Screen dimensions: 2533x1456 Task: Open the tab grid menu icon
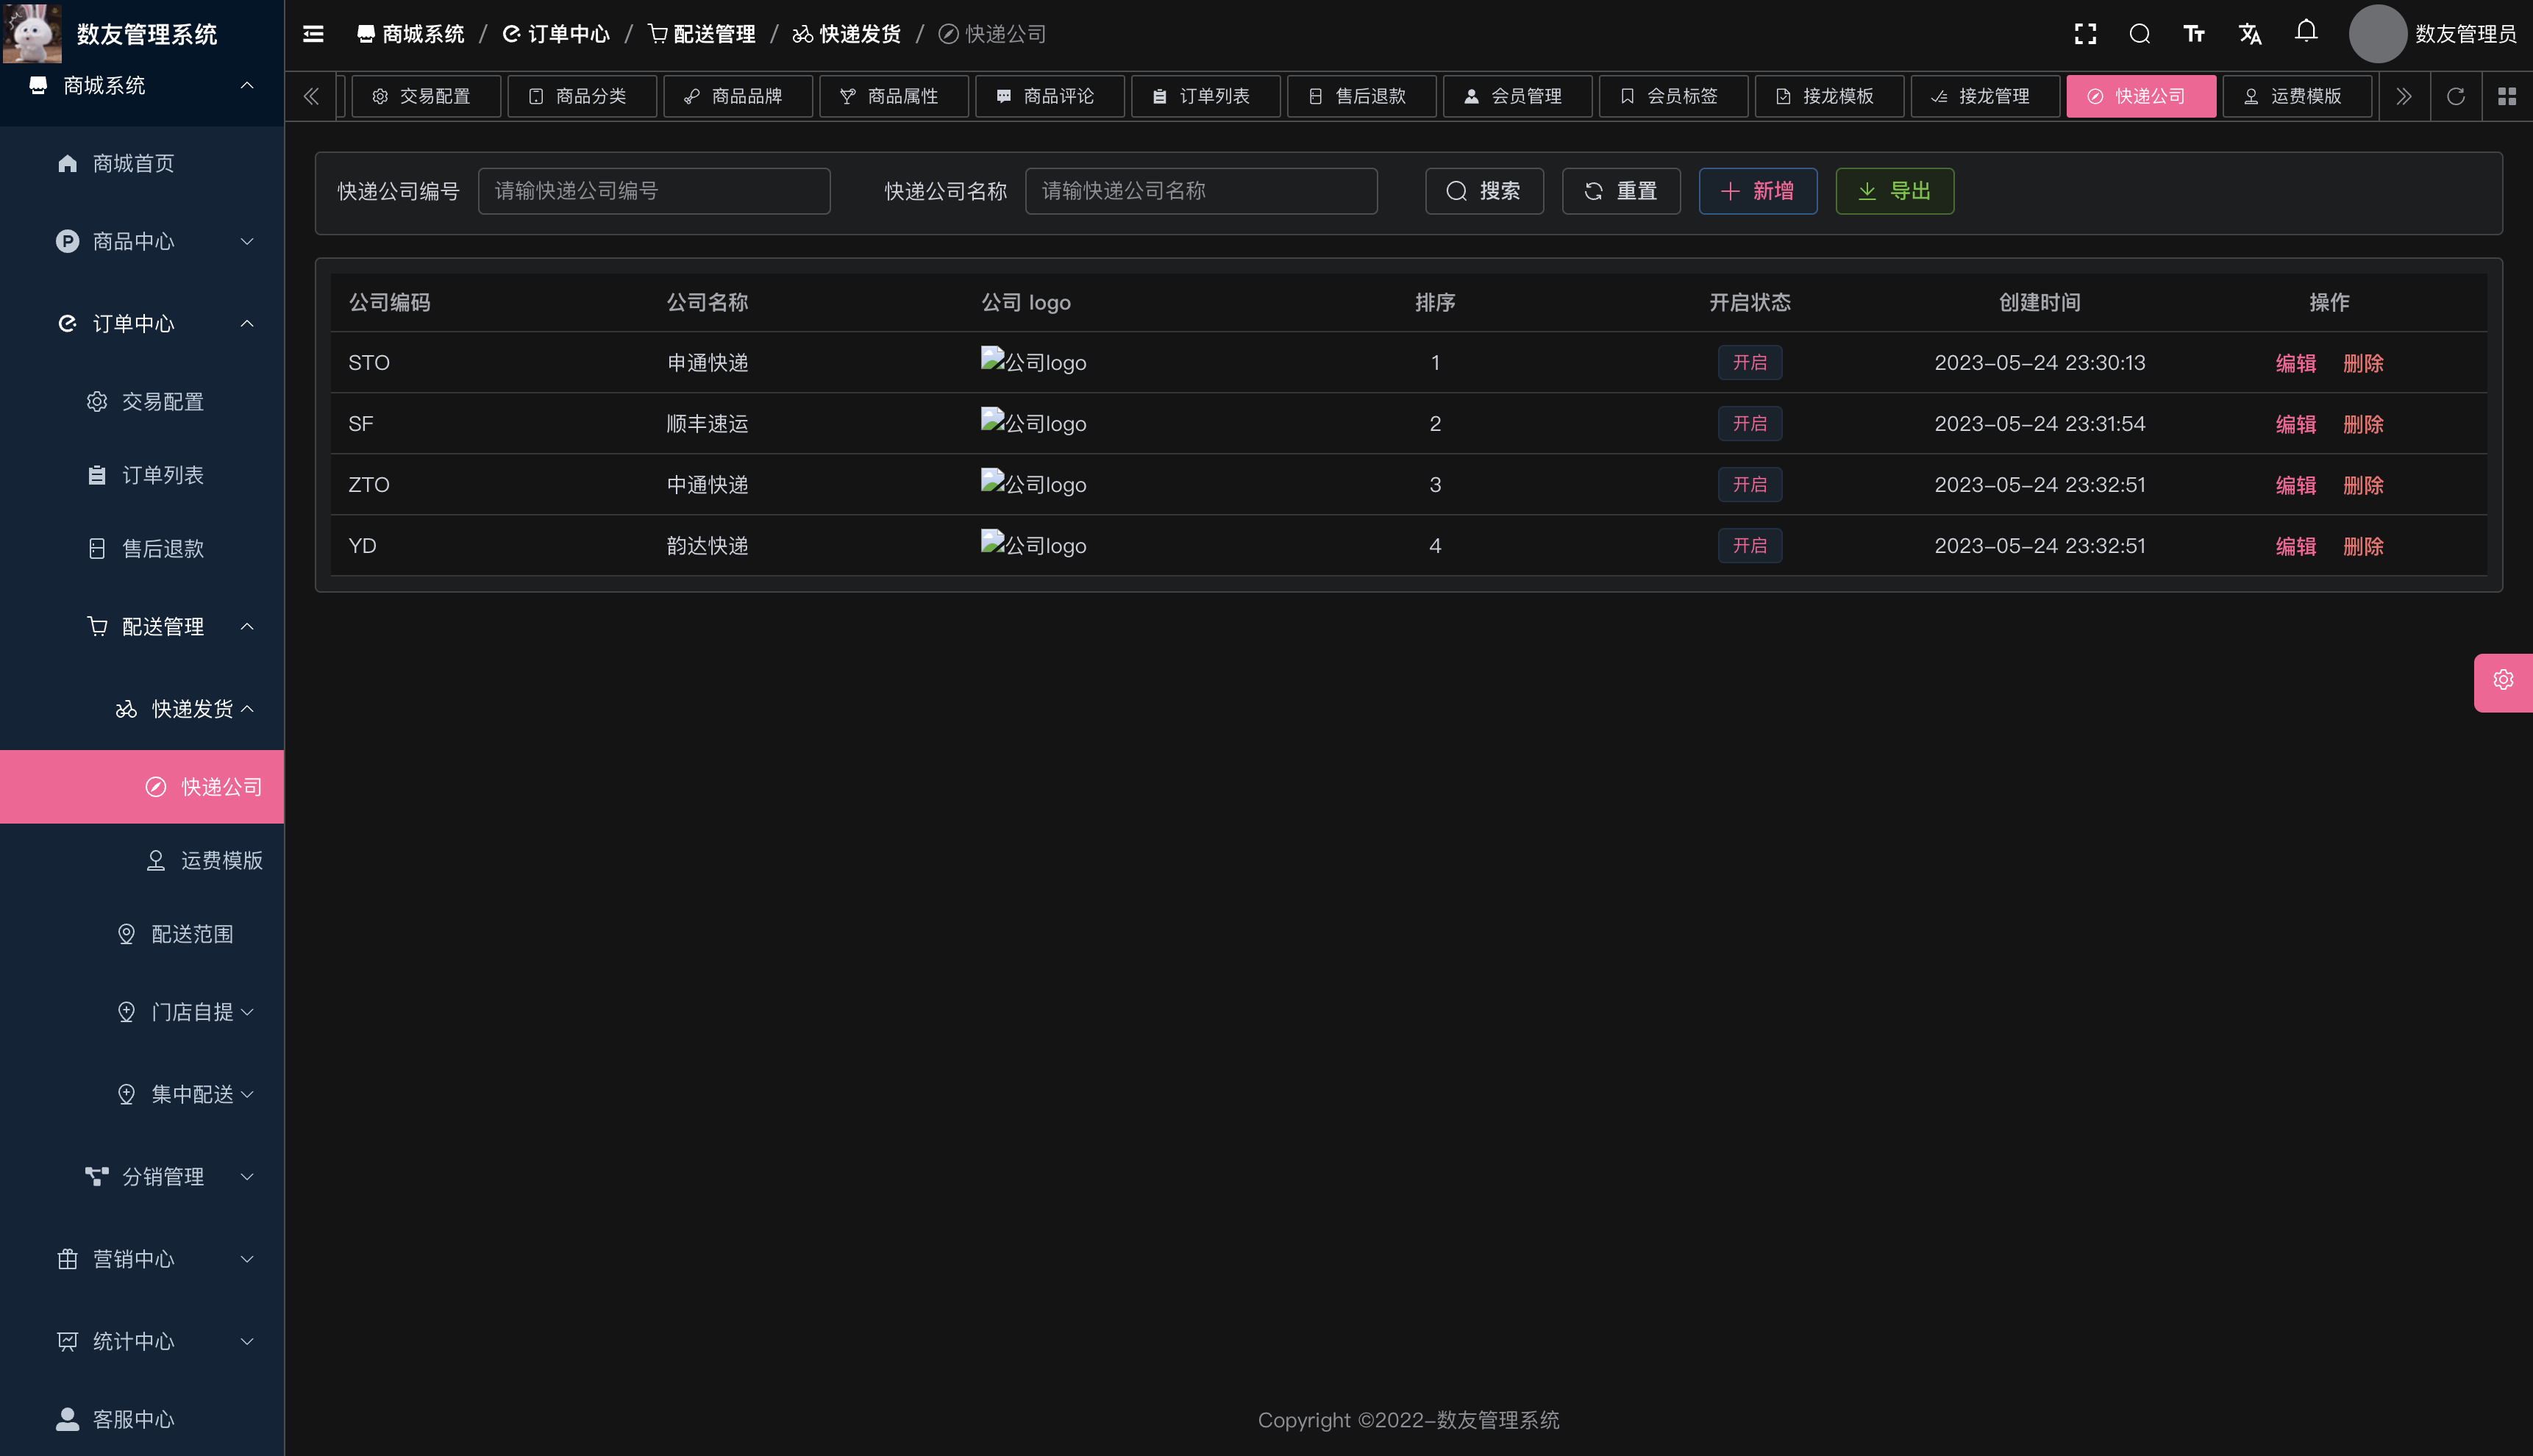point(2507,96)
